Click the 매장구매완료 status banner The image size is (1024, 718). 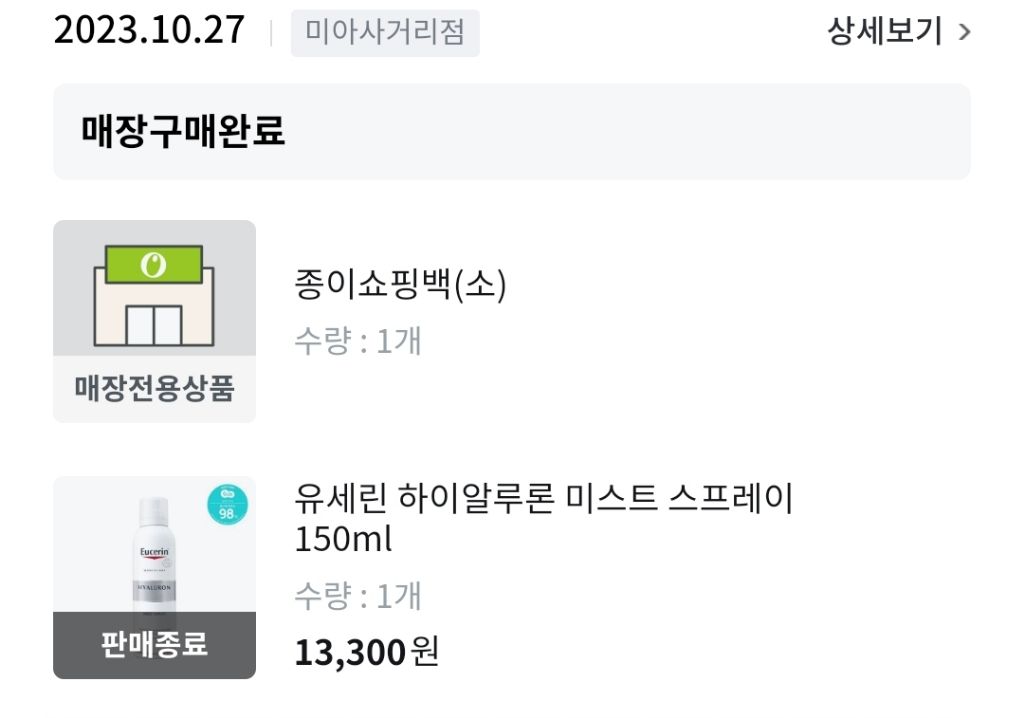tap(511, 131)
